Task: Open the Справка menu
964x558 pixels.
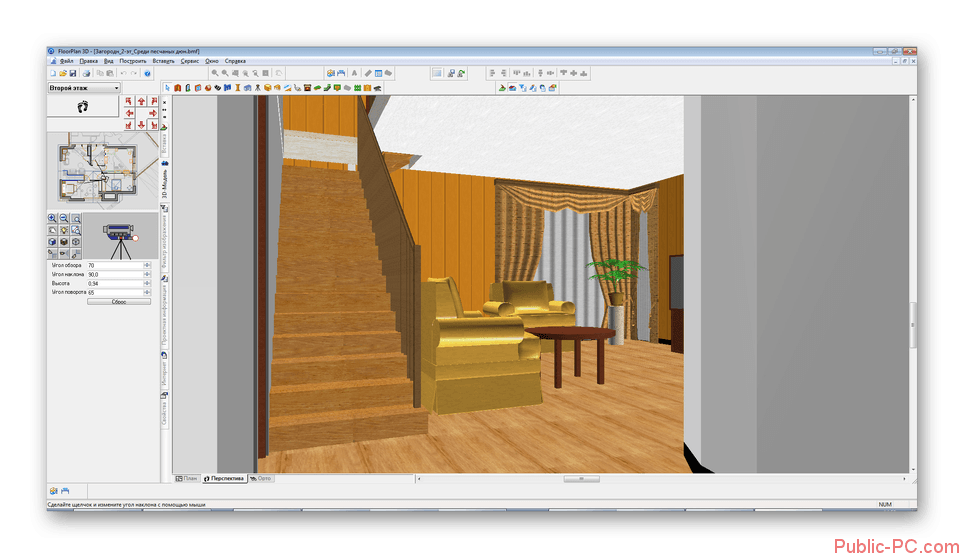Action: [x=235, y=61]
